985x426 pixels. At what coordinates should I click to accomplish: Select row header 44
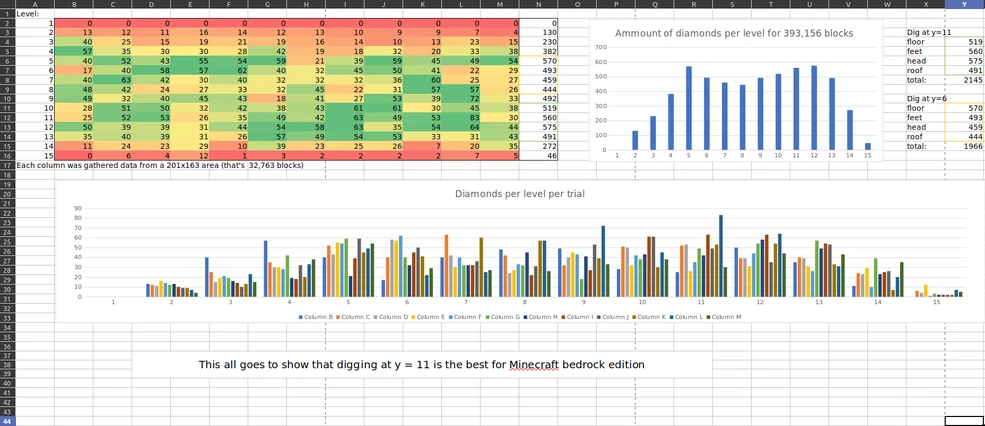click(6, 421)
